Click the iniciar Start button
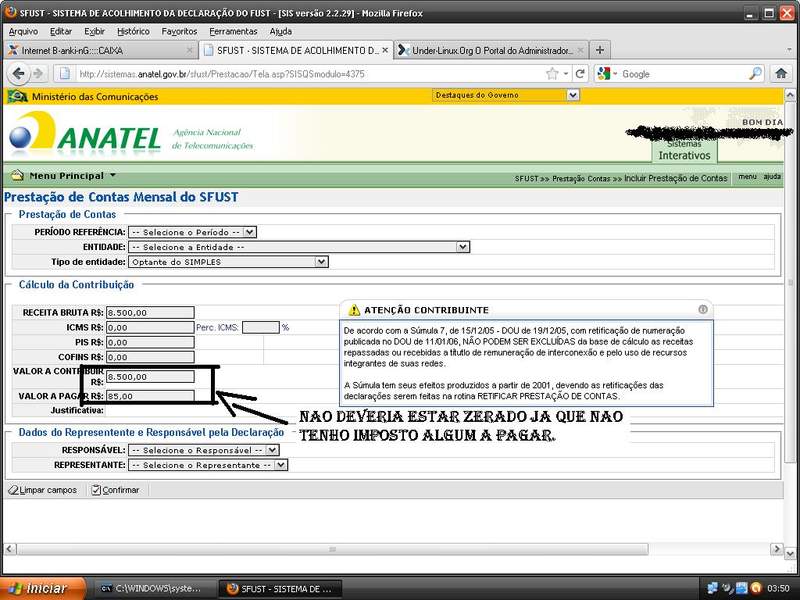800x600 pixels. click(43, 588)
